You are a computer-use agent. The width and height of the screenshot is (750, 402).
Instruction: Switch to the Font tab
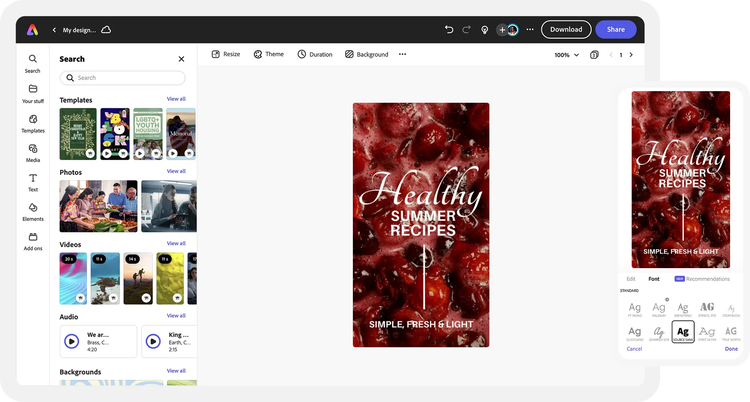(653, 279)
